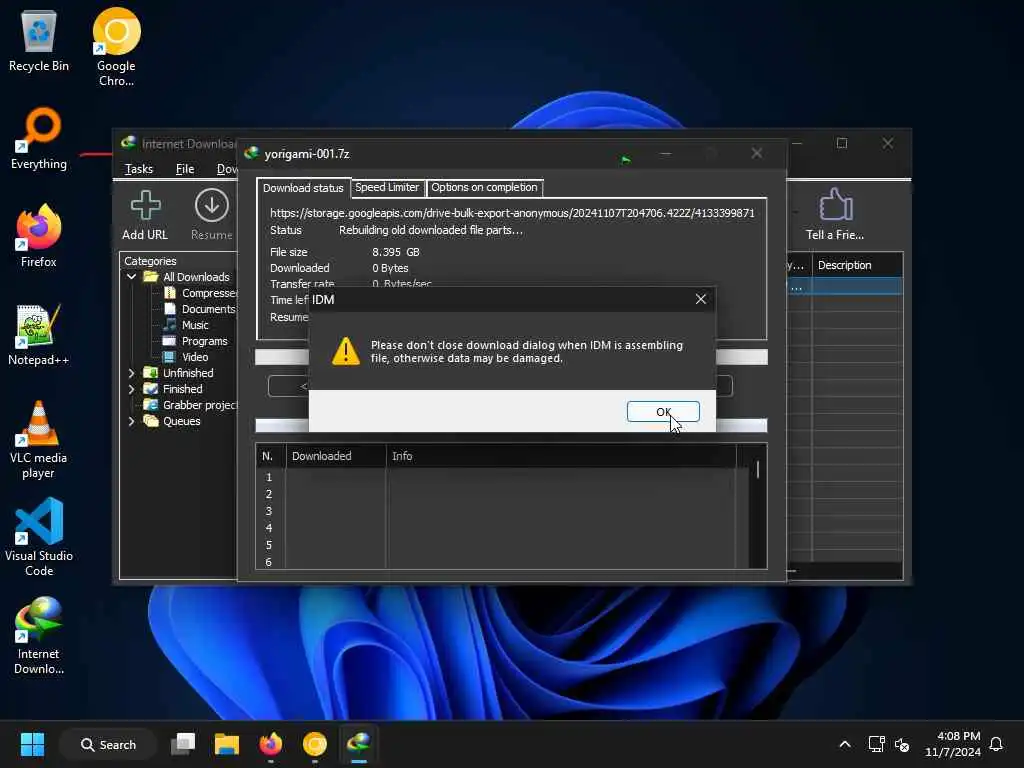
Task: Click the yellow warning triangle icon
Action: pyautogui.click(x=345, y=351)
